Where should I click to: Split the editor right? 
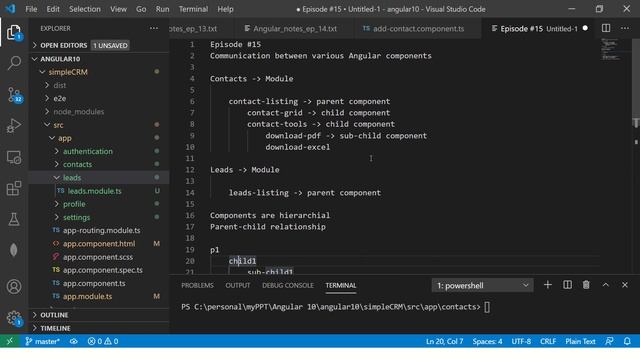[606, 28]
